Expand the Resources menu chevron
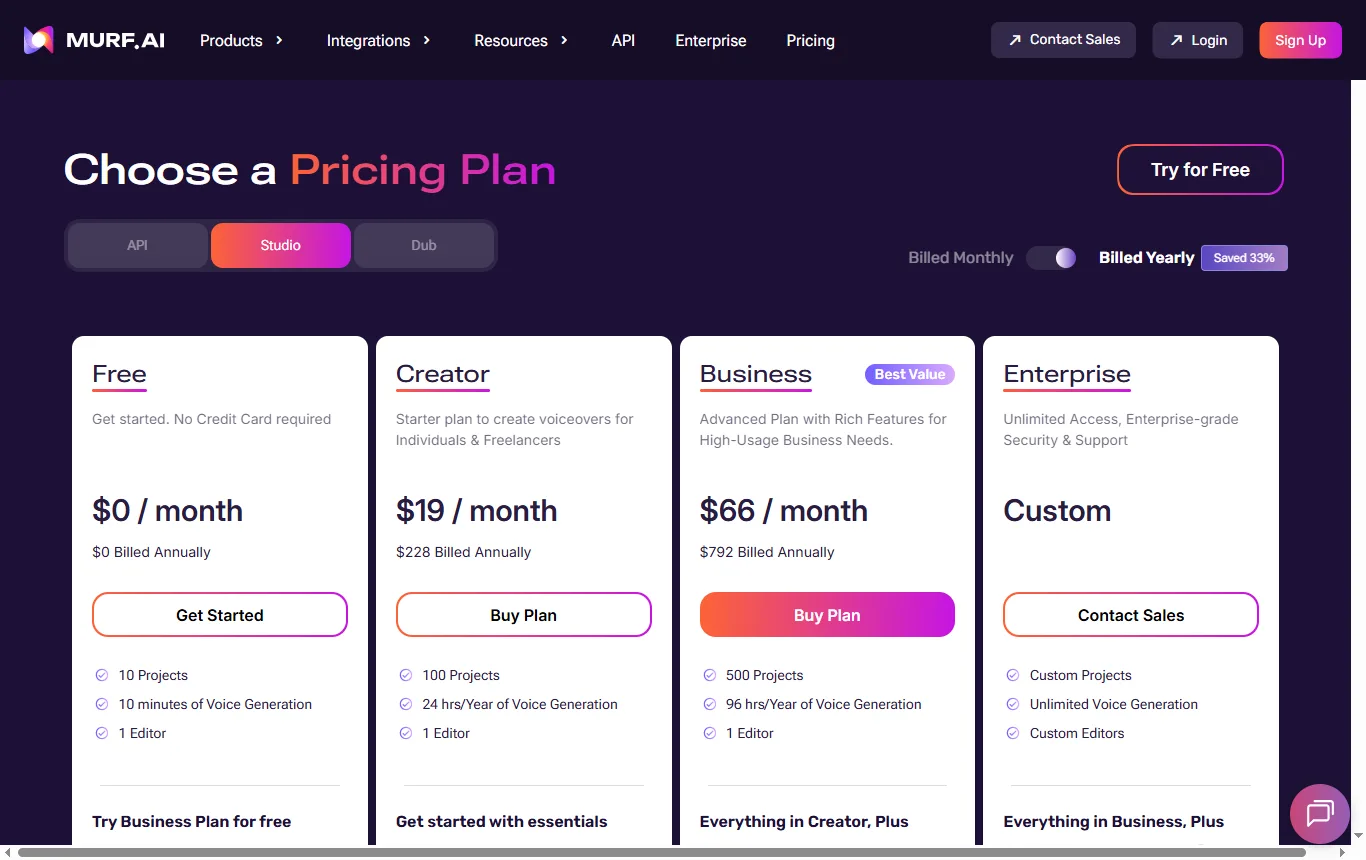The image size is (1366, 860). 564,40
